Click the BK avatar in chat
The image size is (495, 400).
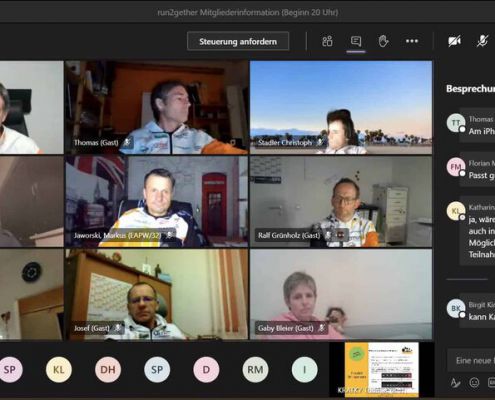point(456,309)
